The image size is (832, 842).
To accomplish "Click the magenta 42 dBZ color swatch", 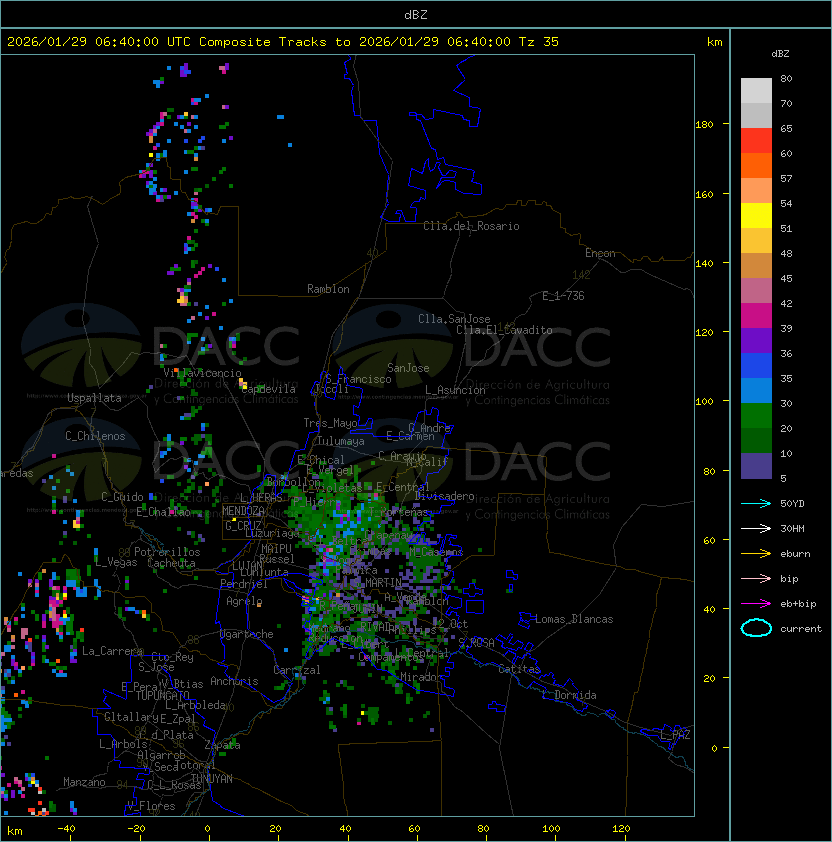I will [756, 315].
